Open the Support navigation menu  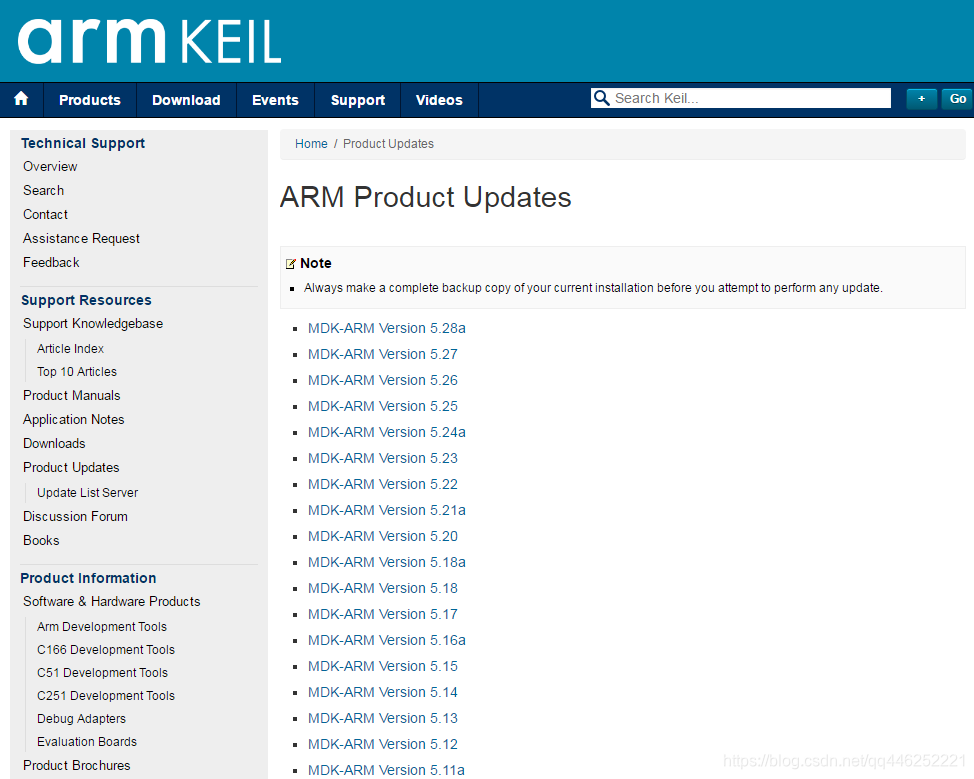tap(357, 100)
